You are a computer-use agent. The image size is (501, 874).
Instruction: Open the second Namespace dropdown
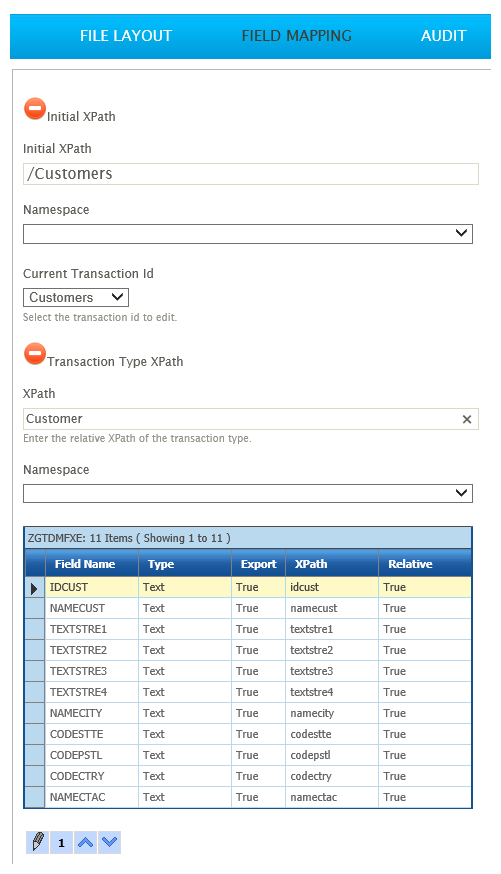[x=247, y=493]
